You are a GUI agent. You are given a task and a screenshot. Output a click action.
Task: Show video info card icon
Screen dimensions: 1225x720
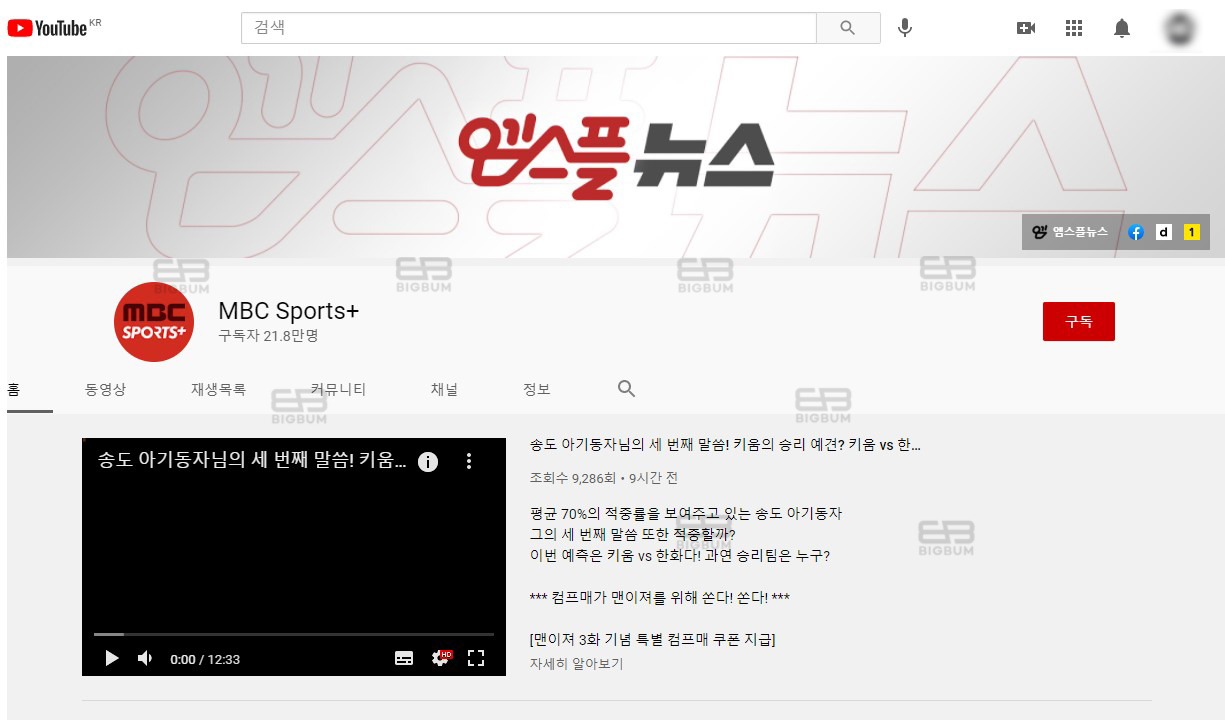point(428,461)
